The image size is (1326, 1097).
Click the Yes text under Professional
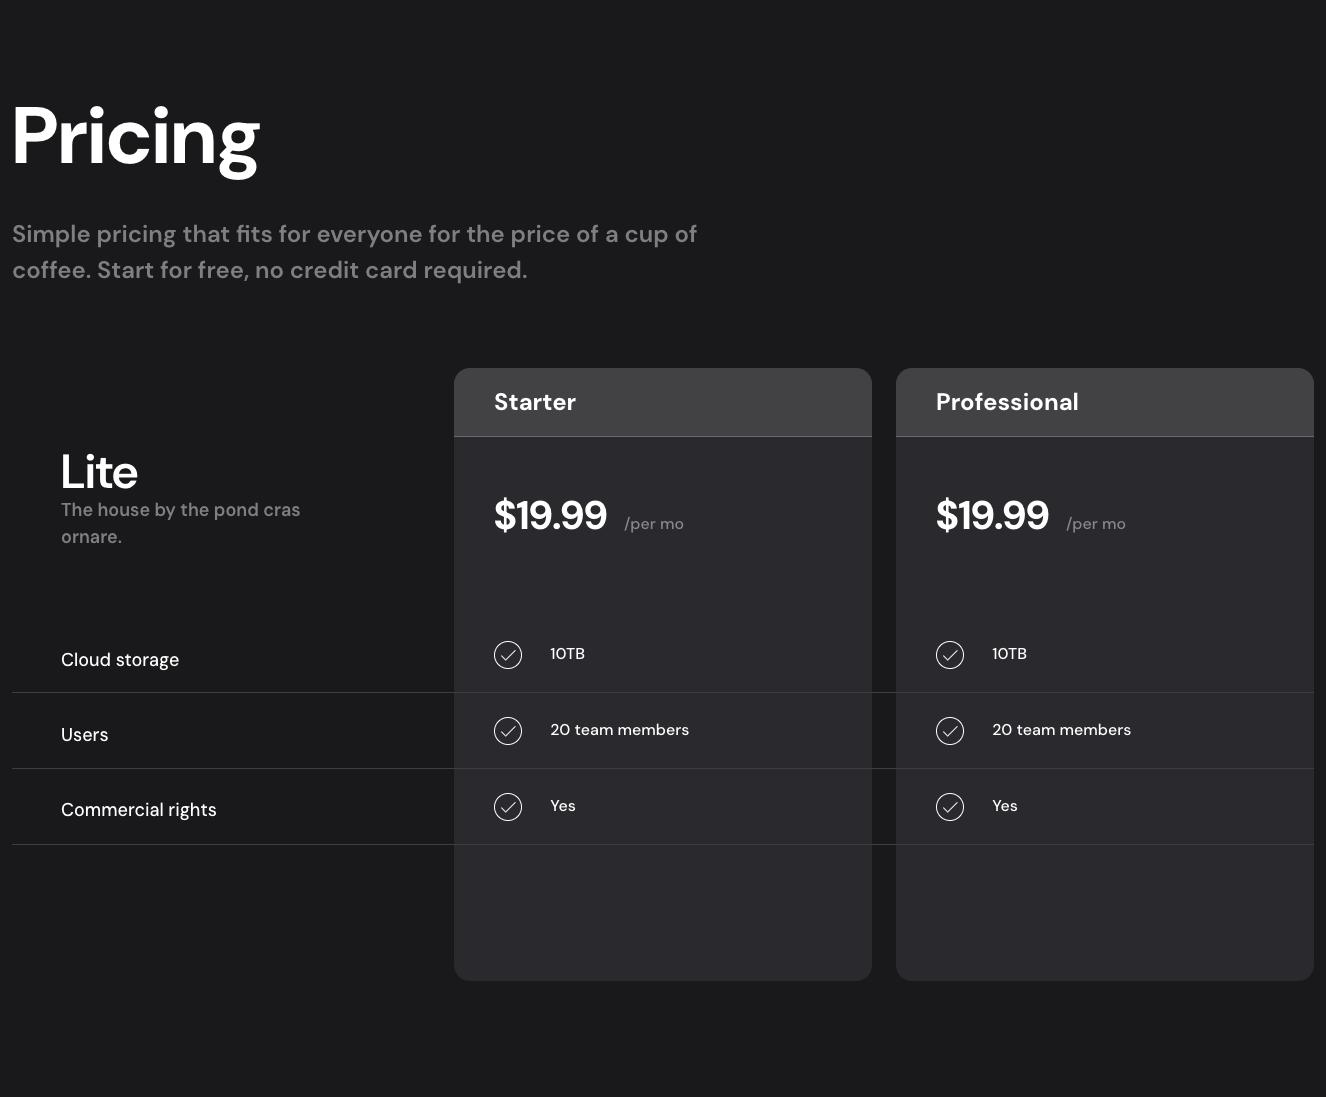pos(1004,806)
